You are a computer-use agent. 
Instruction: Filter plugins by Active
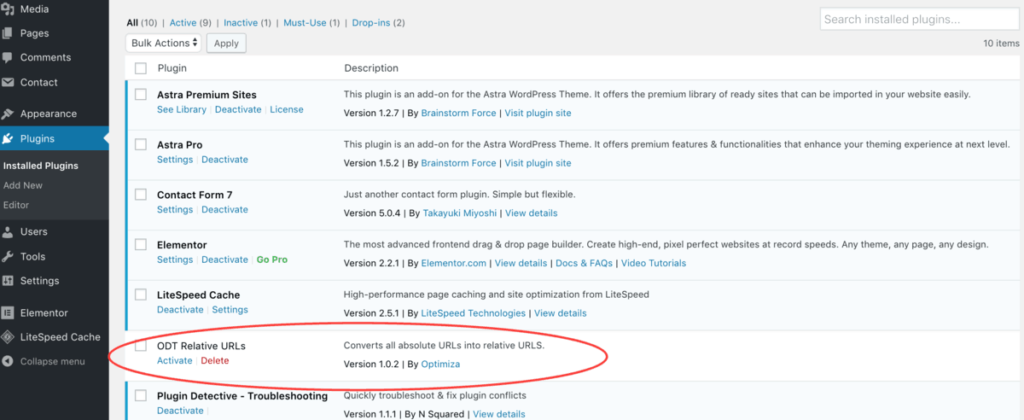coord(183,23)
